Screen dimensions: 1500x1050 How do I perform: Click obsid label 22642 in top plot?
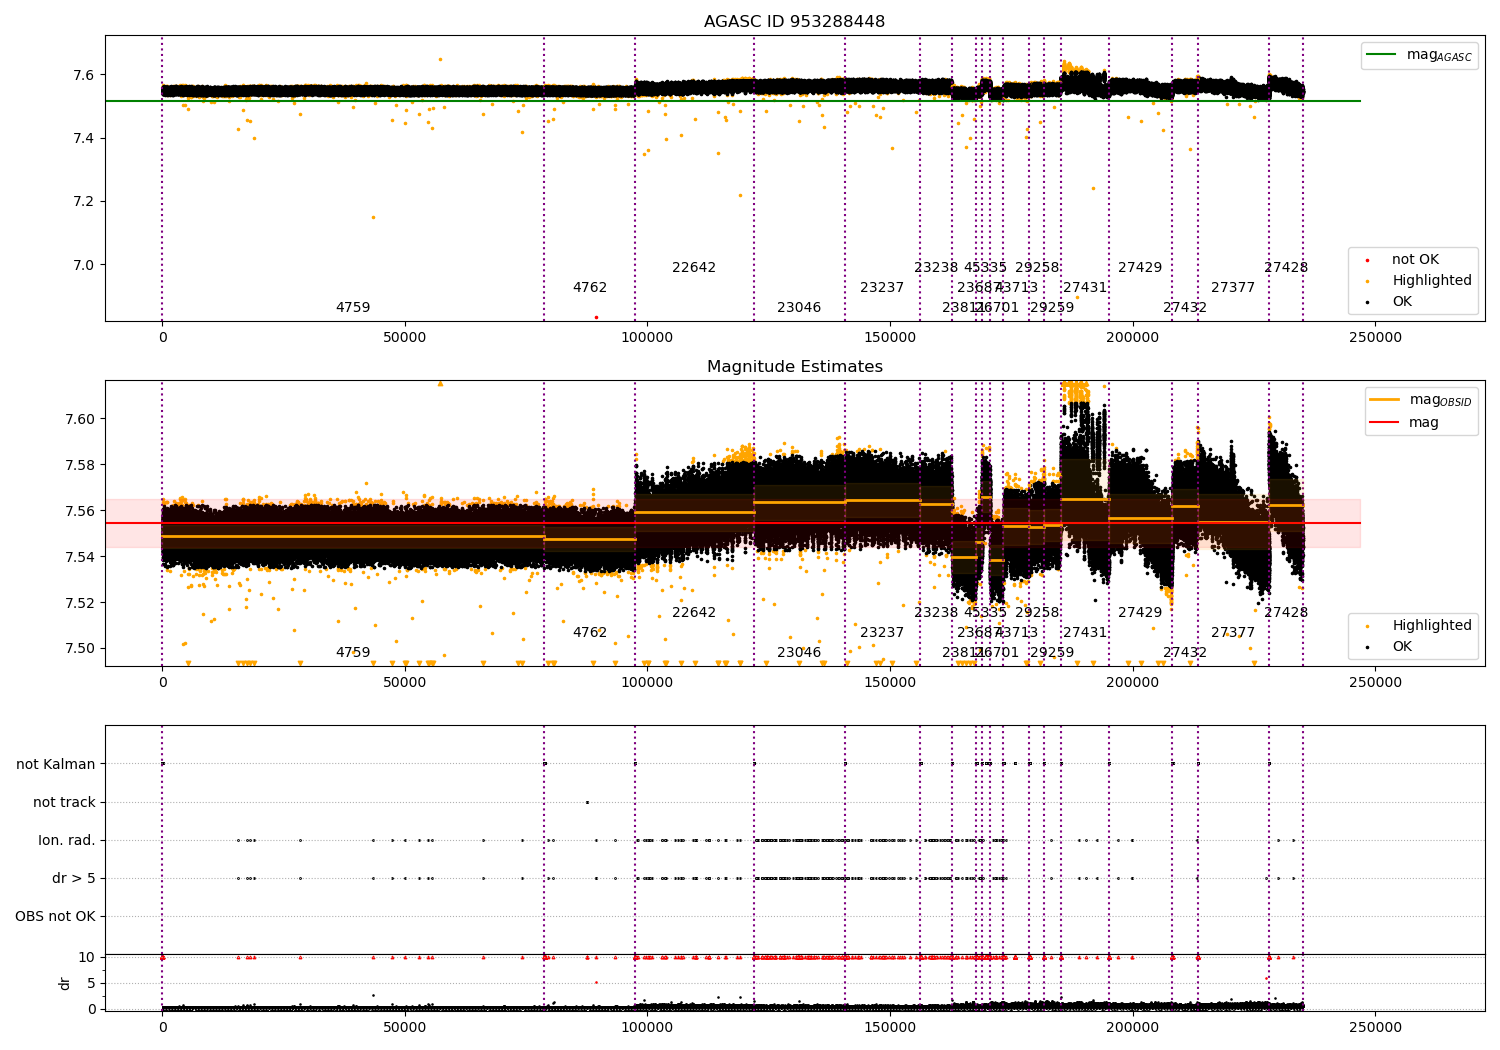[x=694, y=268]
